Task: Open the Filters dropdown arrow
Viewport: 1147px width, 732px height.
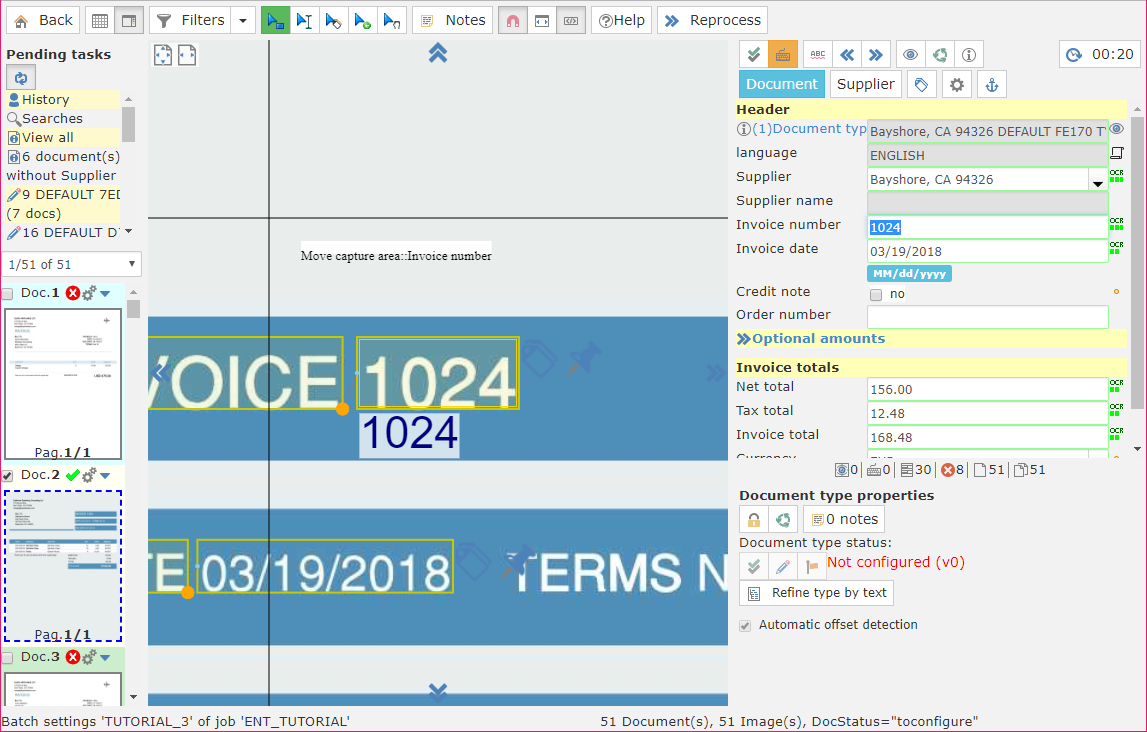Action: click(x=243, y=20)
